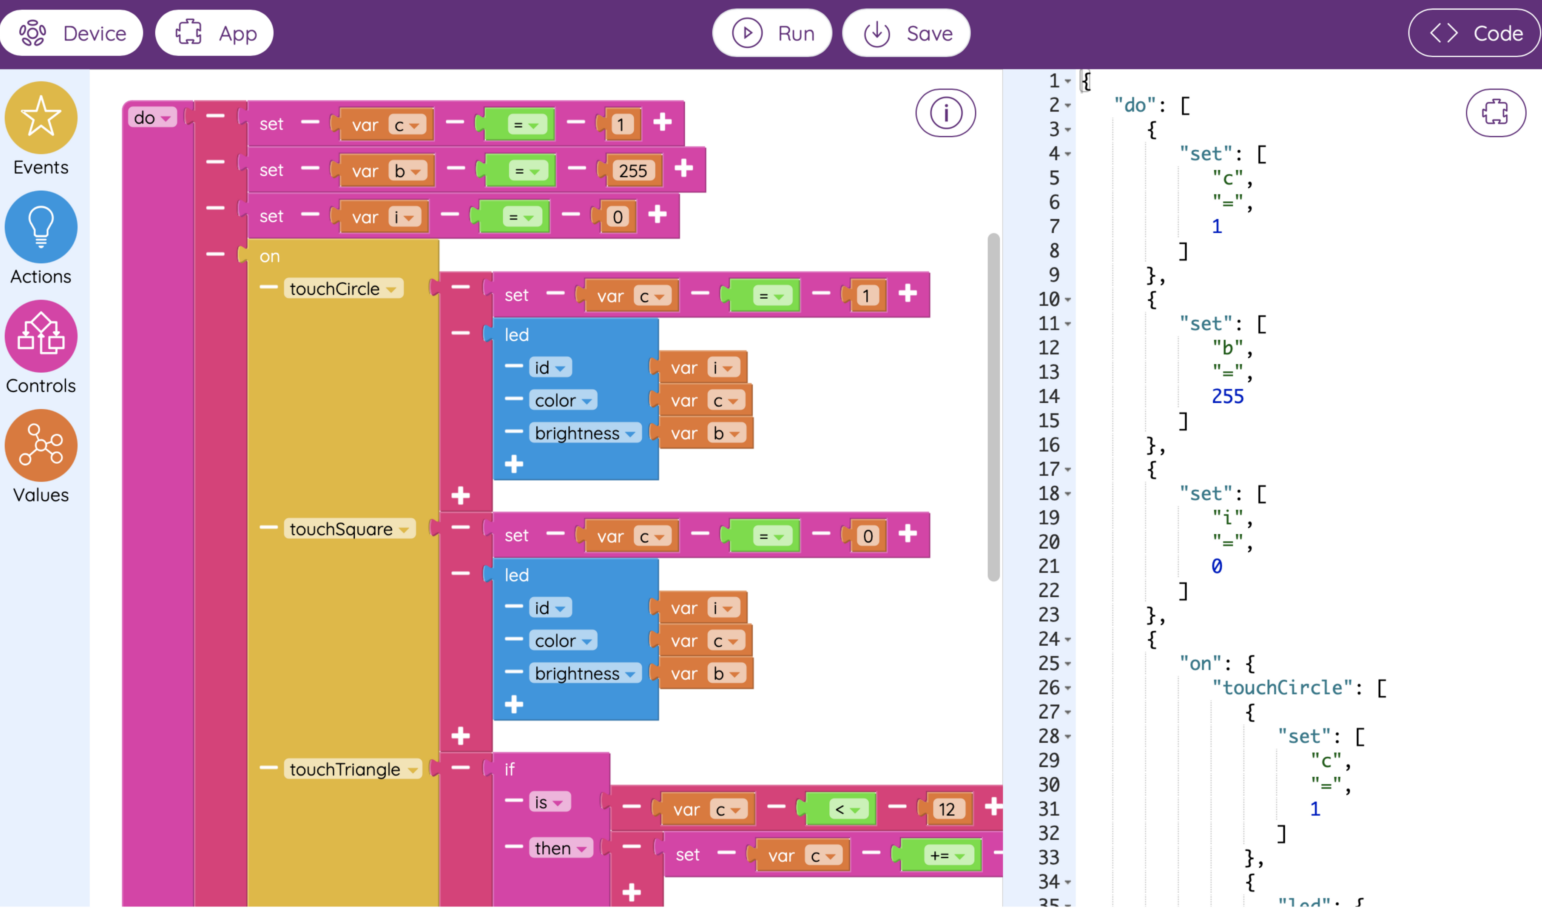The width and height of the screenshot is (1542, 908).
Task: Open the Events star category
Action: pyautogui.click(x=41, y=118)
